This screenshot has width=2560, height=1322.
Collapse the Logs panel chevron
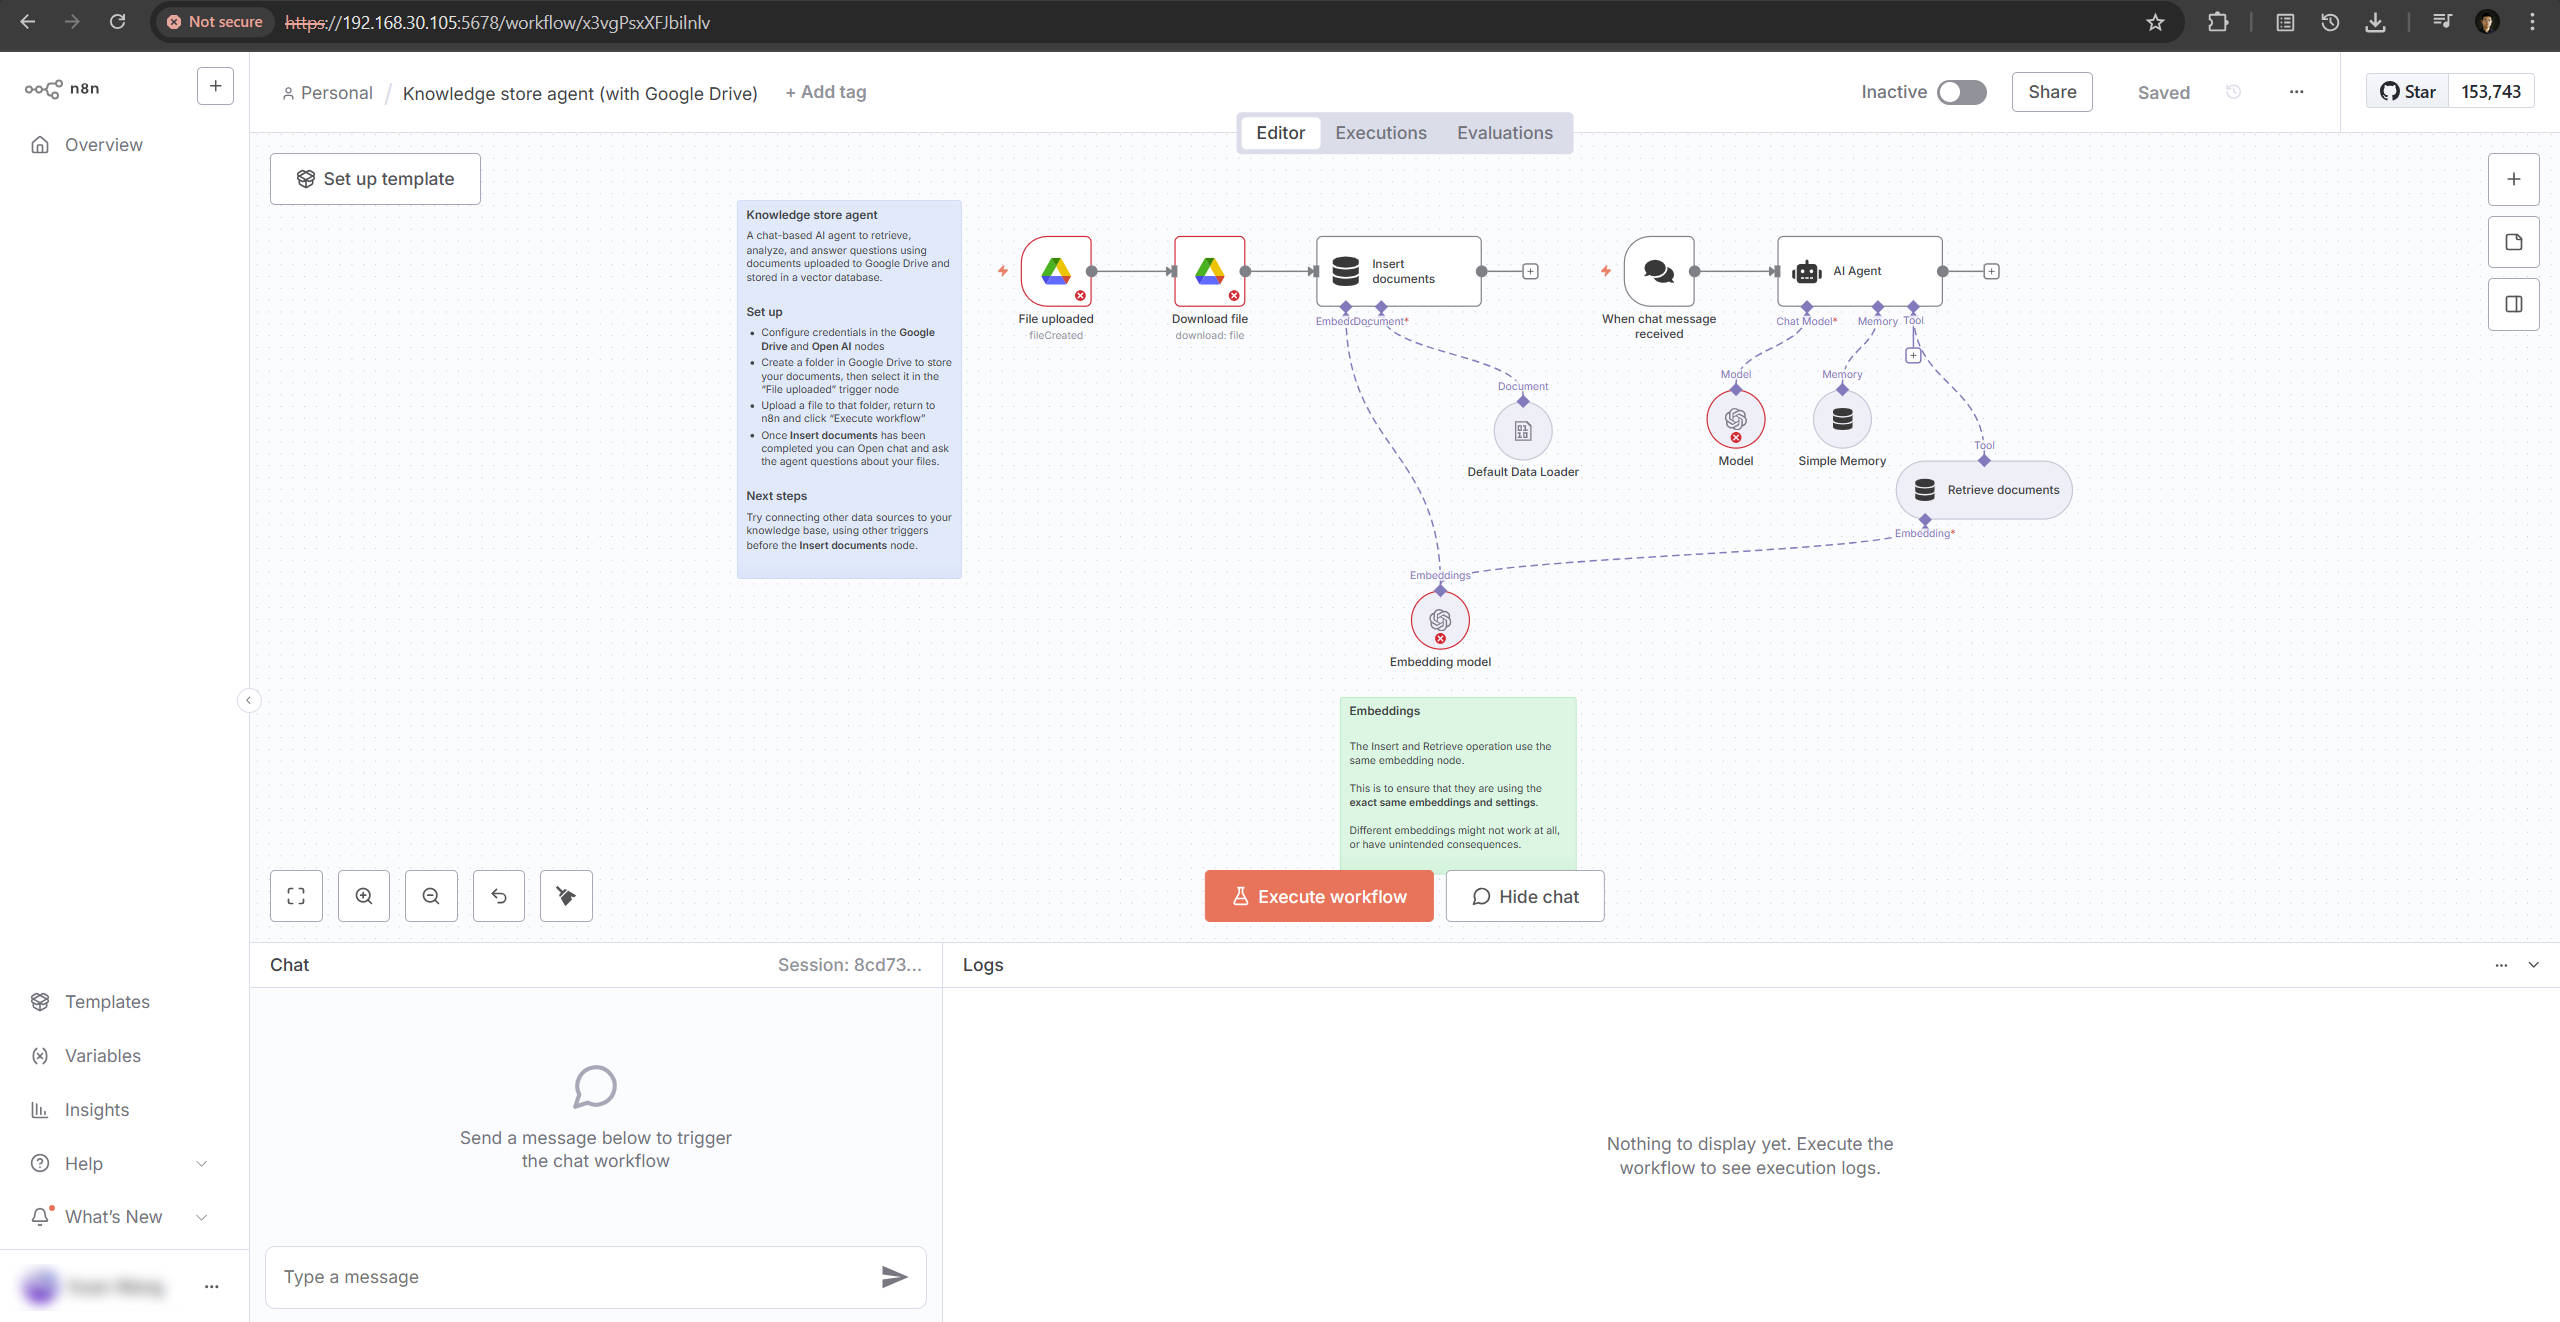point(2533,965)
